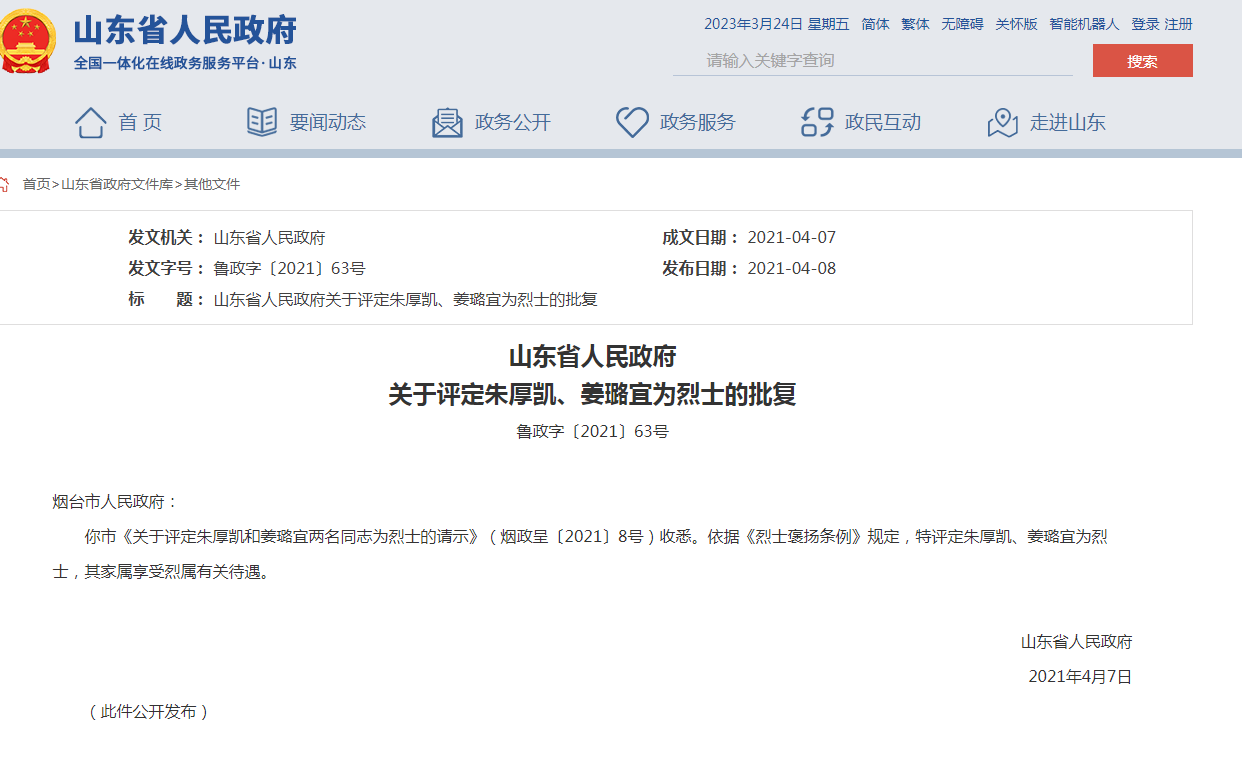Screen dimensions: 1242x758
Task: Click the 走进山东 location pin icon
Action: pos(1001,123)
